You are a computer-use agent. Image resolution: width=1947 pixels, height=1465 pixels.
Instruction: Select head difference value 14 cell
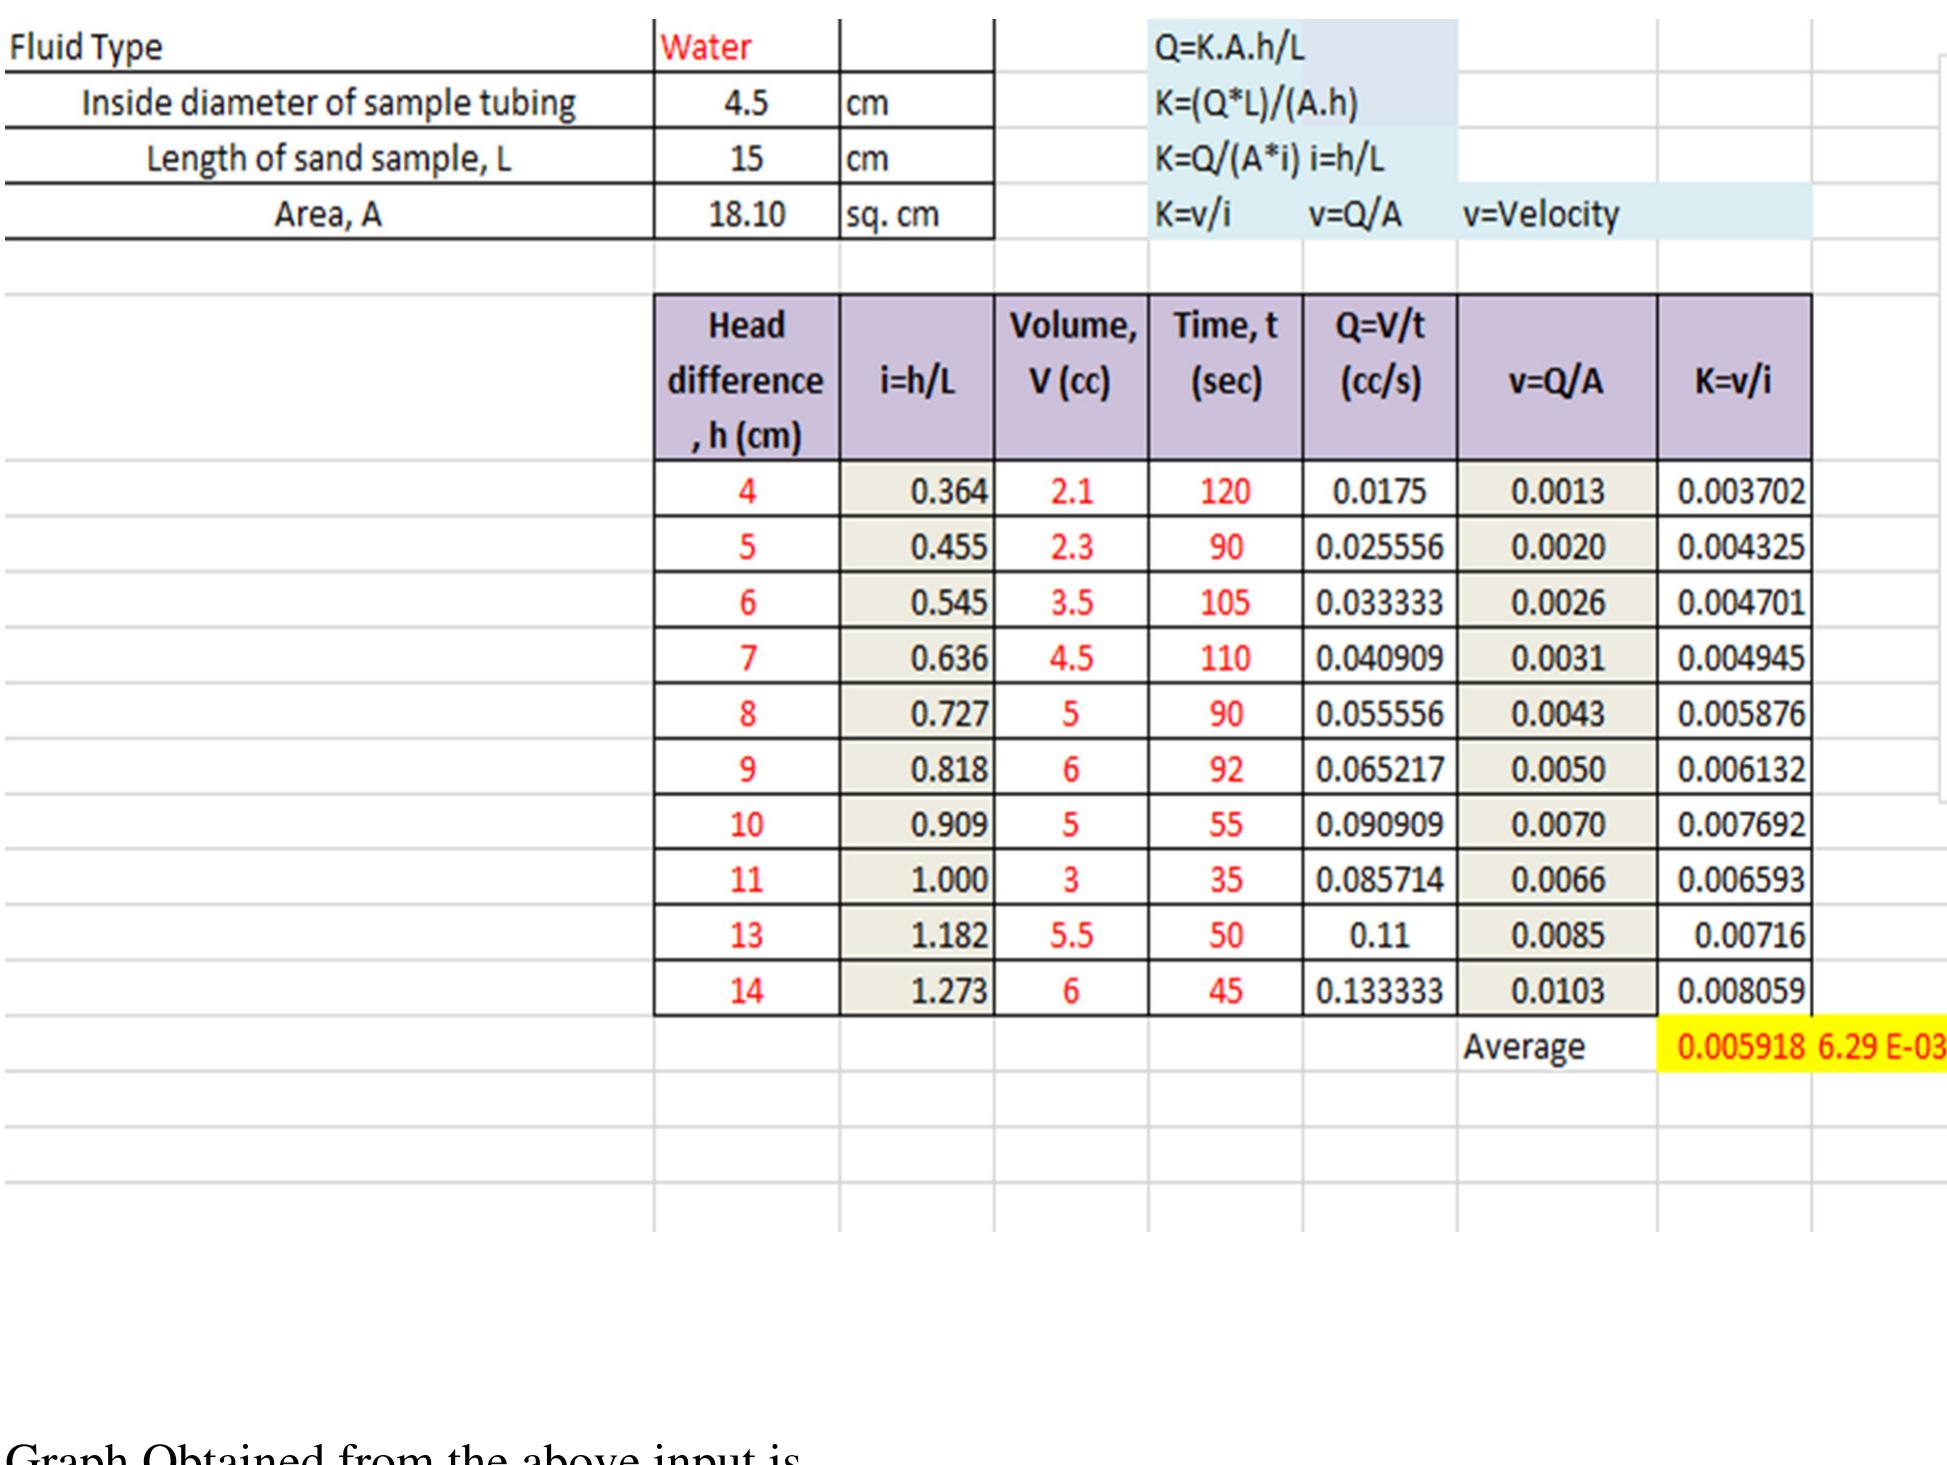(746, 991)
